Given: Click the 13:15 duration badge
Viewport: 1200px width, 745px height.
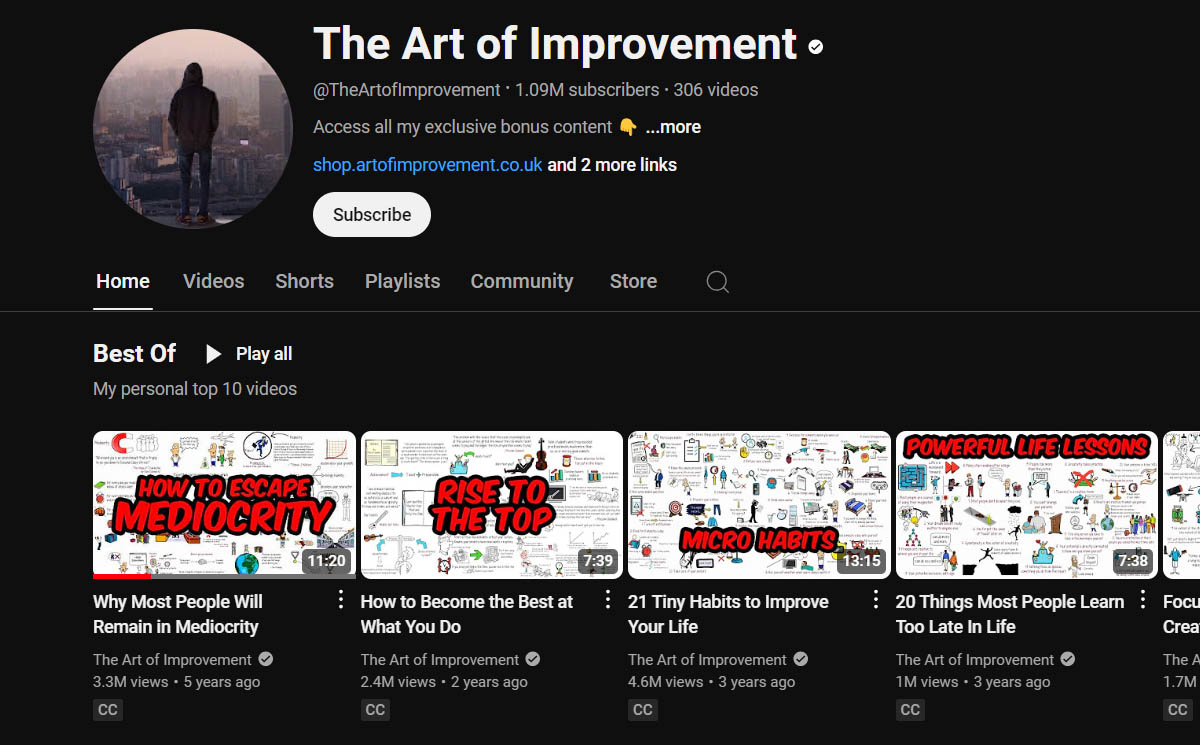Looking at the screenshot, I should pos(861,560).
